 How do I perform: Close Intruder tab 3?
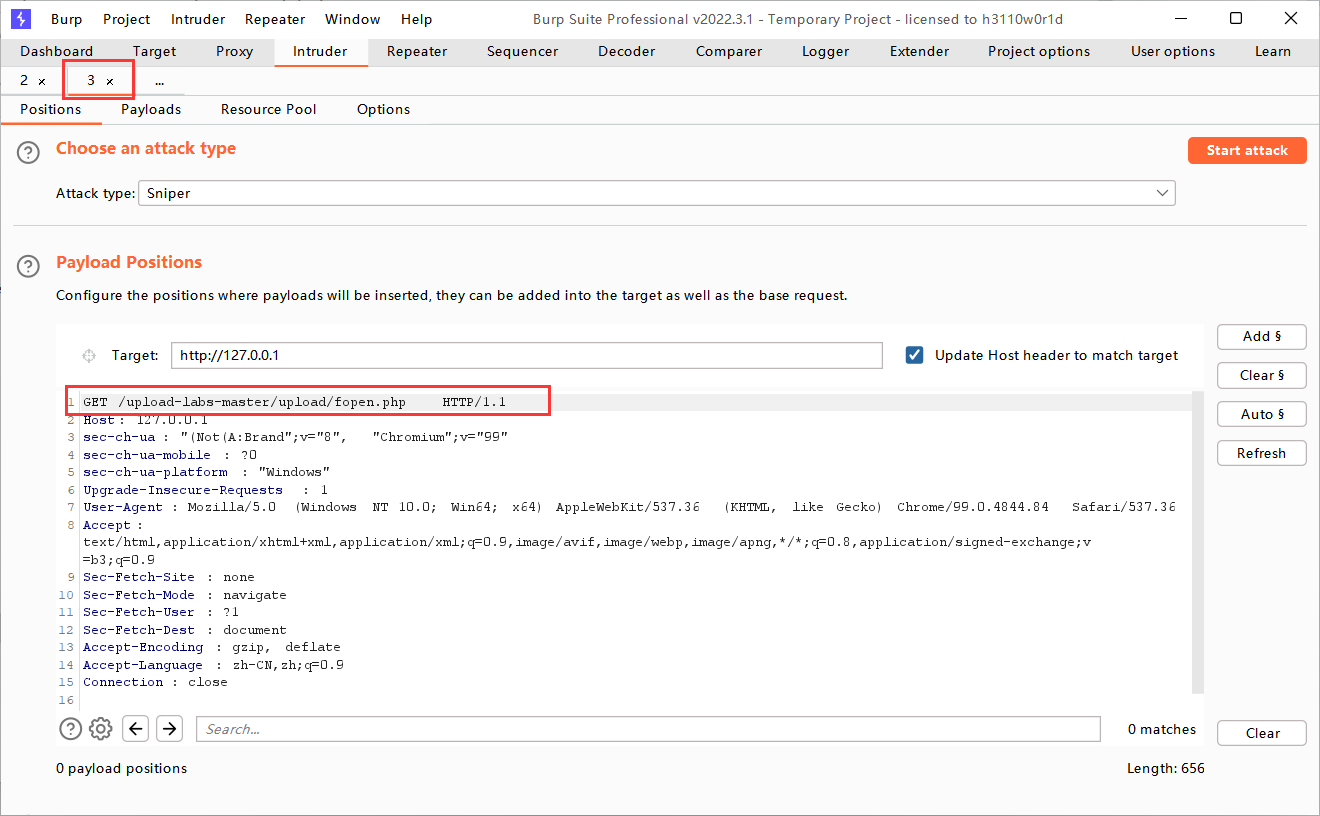(x=110, y=81)
